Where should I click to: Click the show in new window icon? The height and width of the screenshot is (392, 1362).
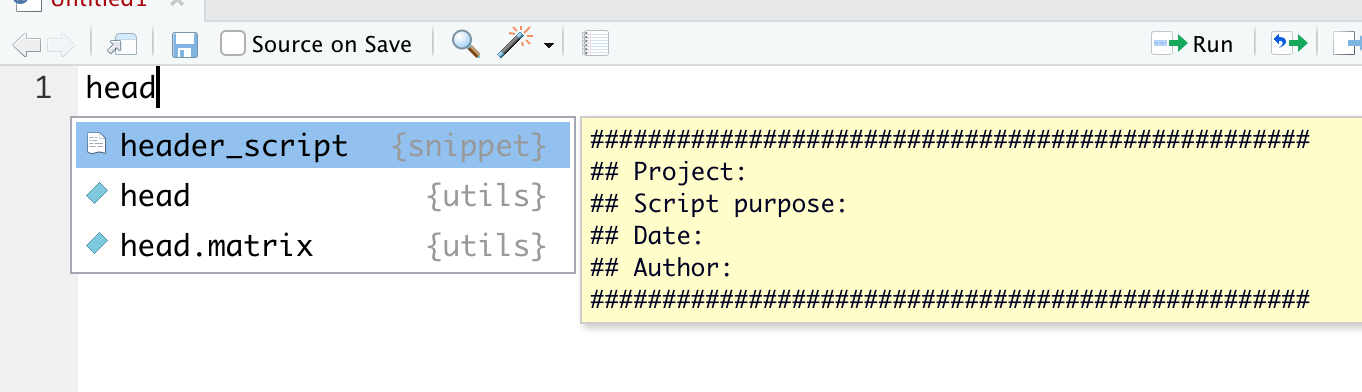coord(121,44)
